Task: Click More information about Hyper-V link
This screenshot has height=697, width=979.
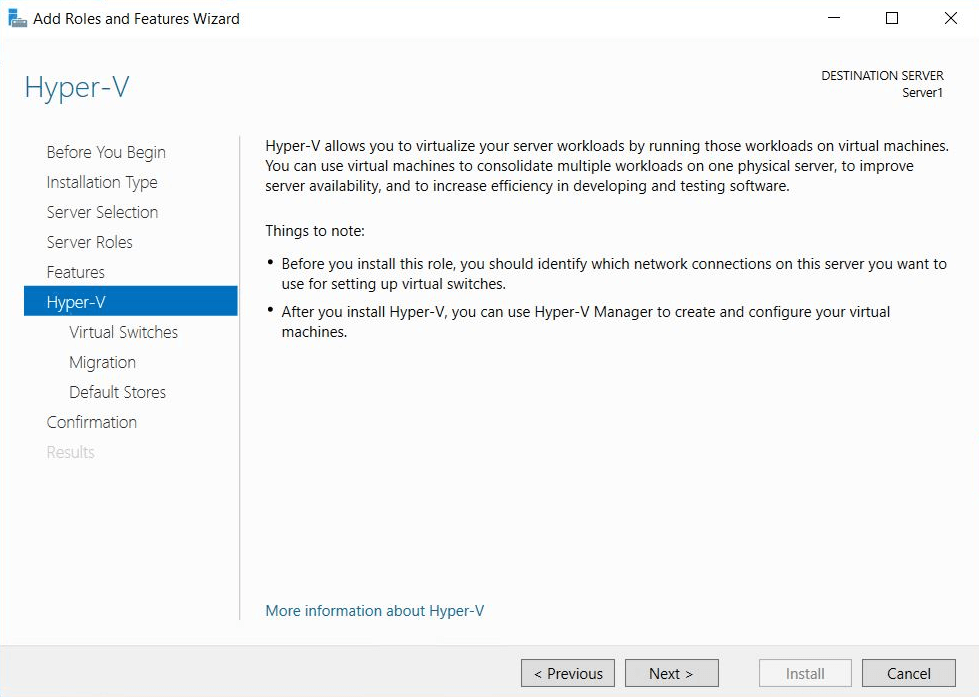Action: click(374, 610)
